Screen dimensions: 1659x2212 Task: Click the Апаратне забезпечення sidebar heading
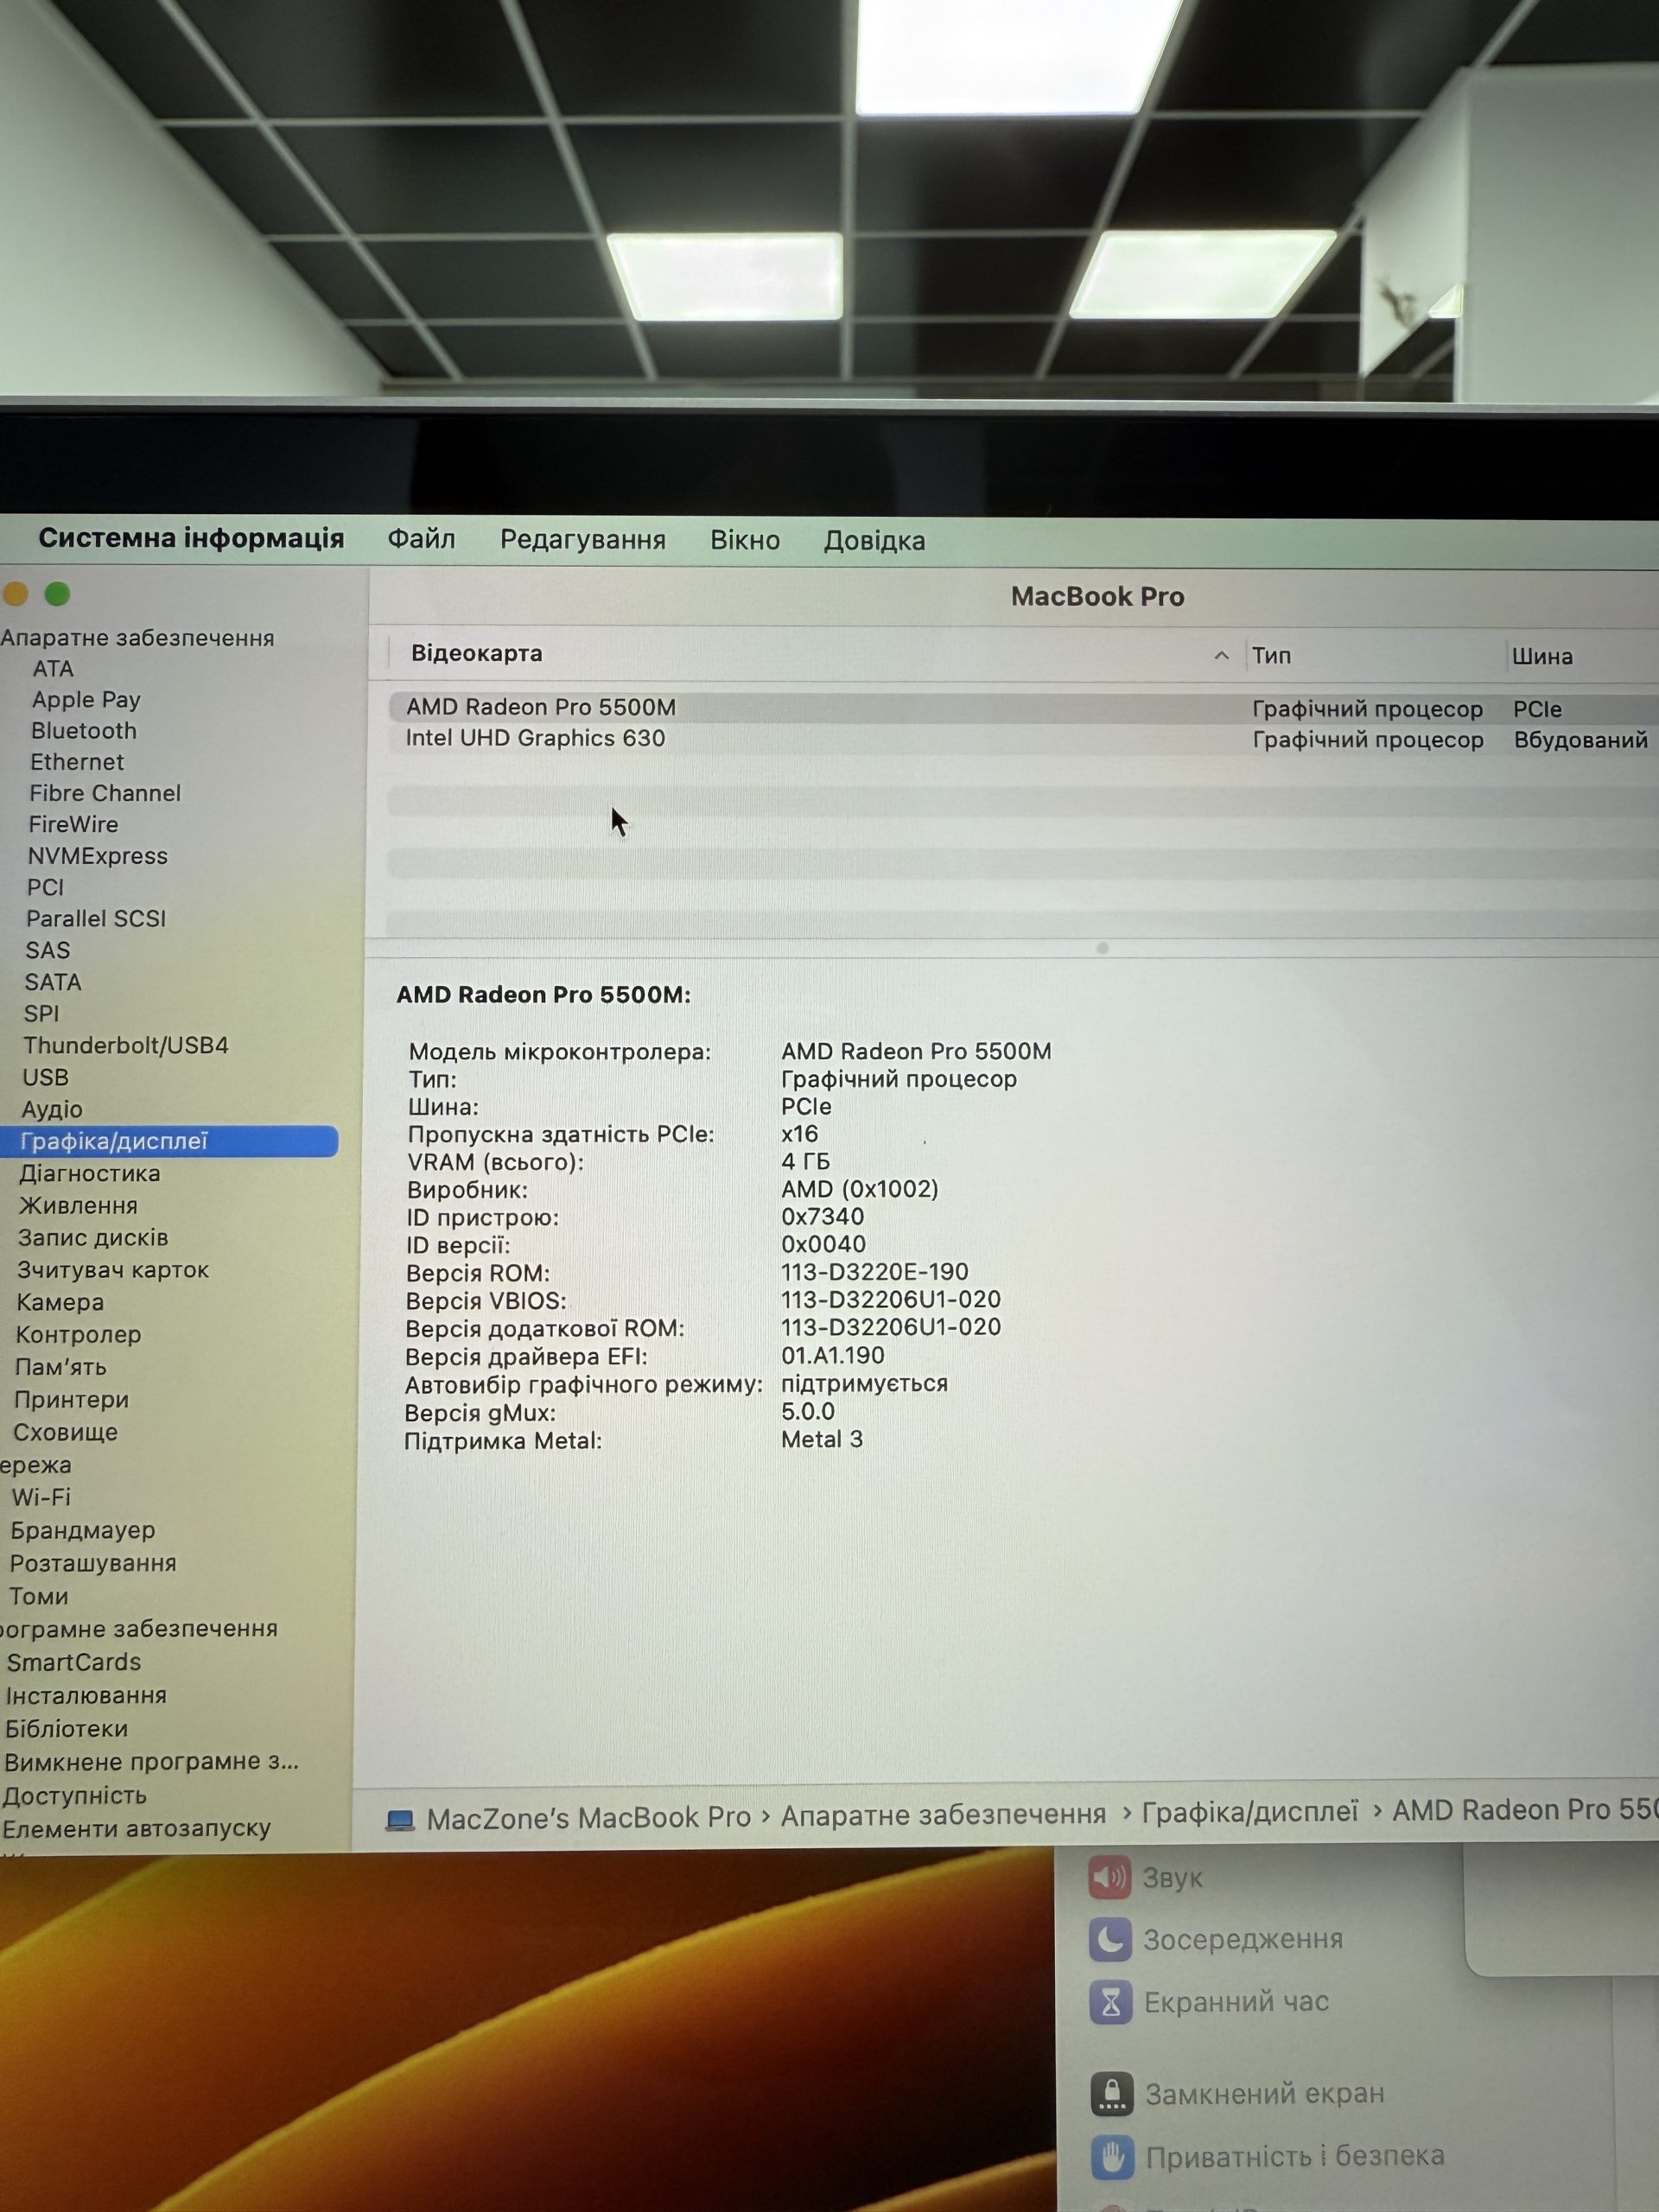point(137,638)
